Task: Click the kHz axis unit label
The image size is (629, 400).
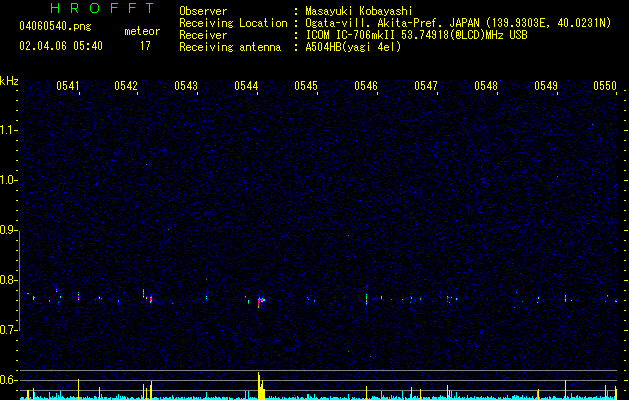Action: pyautogui.click(x=9, y=81)
